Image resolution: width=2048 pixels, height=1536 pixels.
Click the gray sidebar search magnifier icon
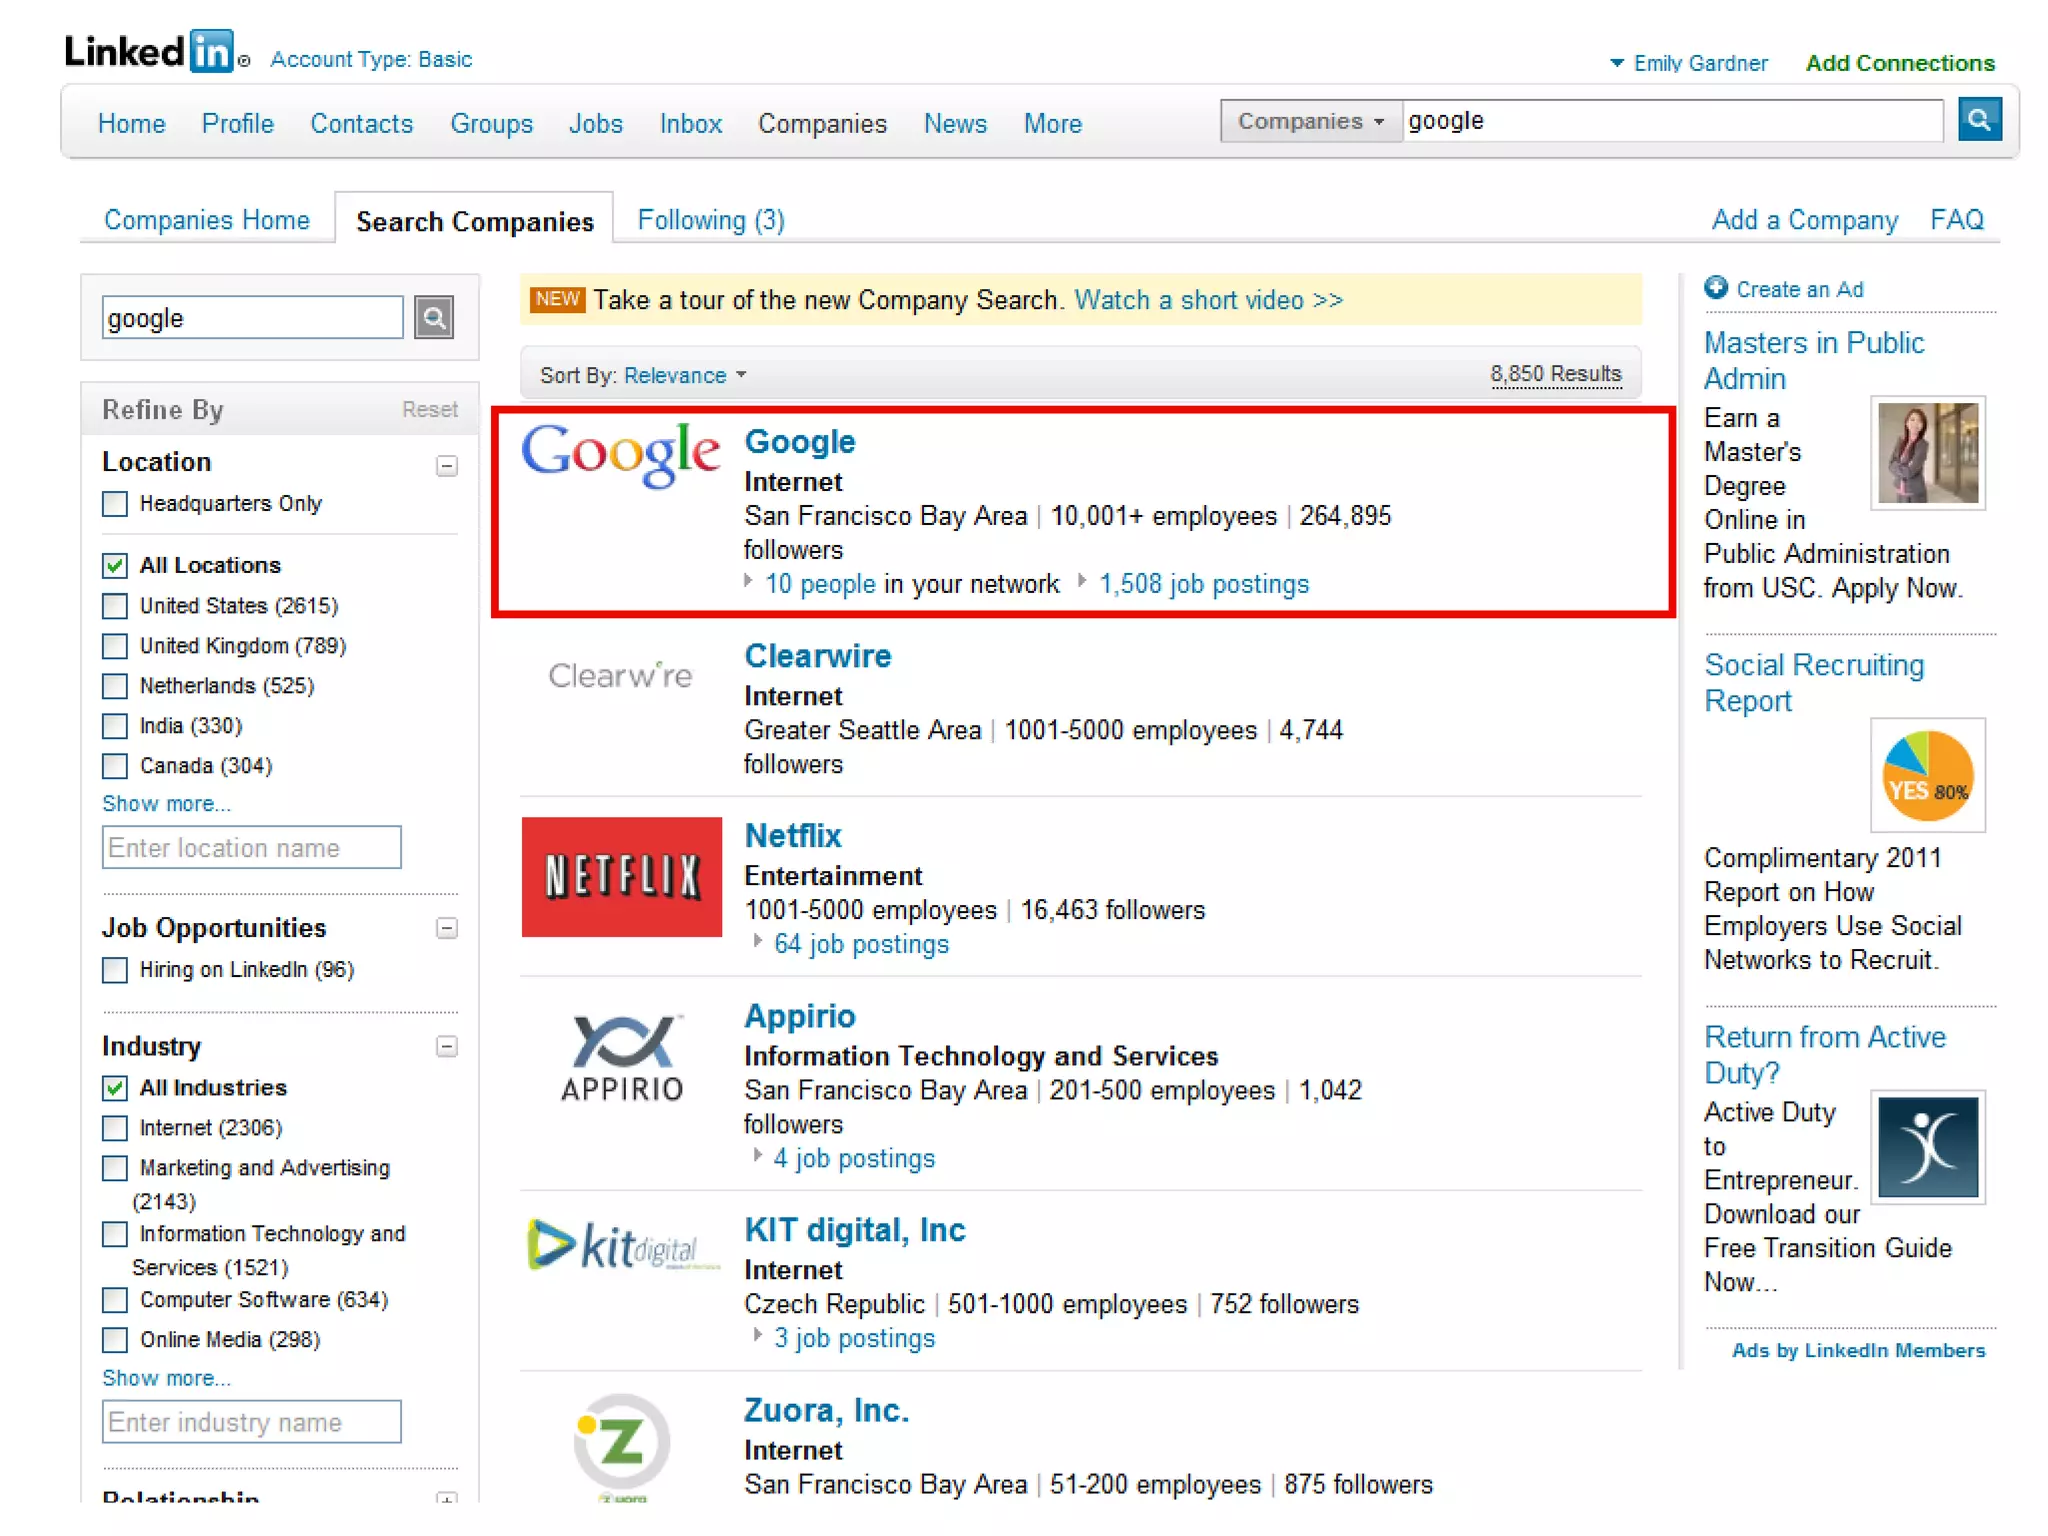click(434, 318)
